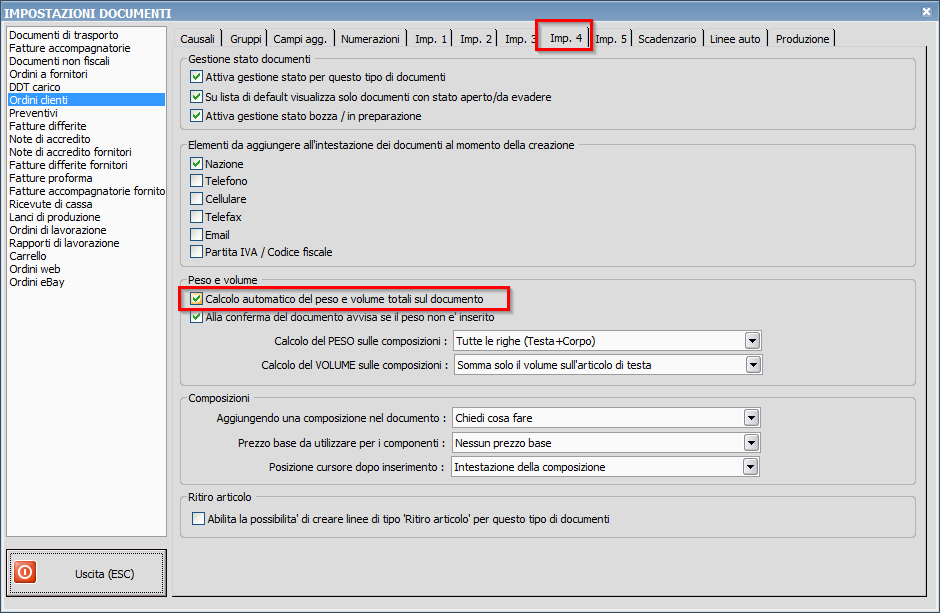Close the Impostazioni Documenti window
This screenshot has height=613, width=940.
pos(926,11)
